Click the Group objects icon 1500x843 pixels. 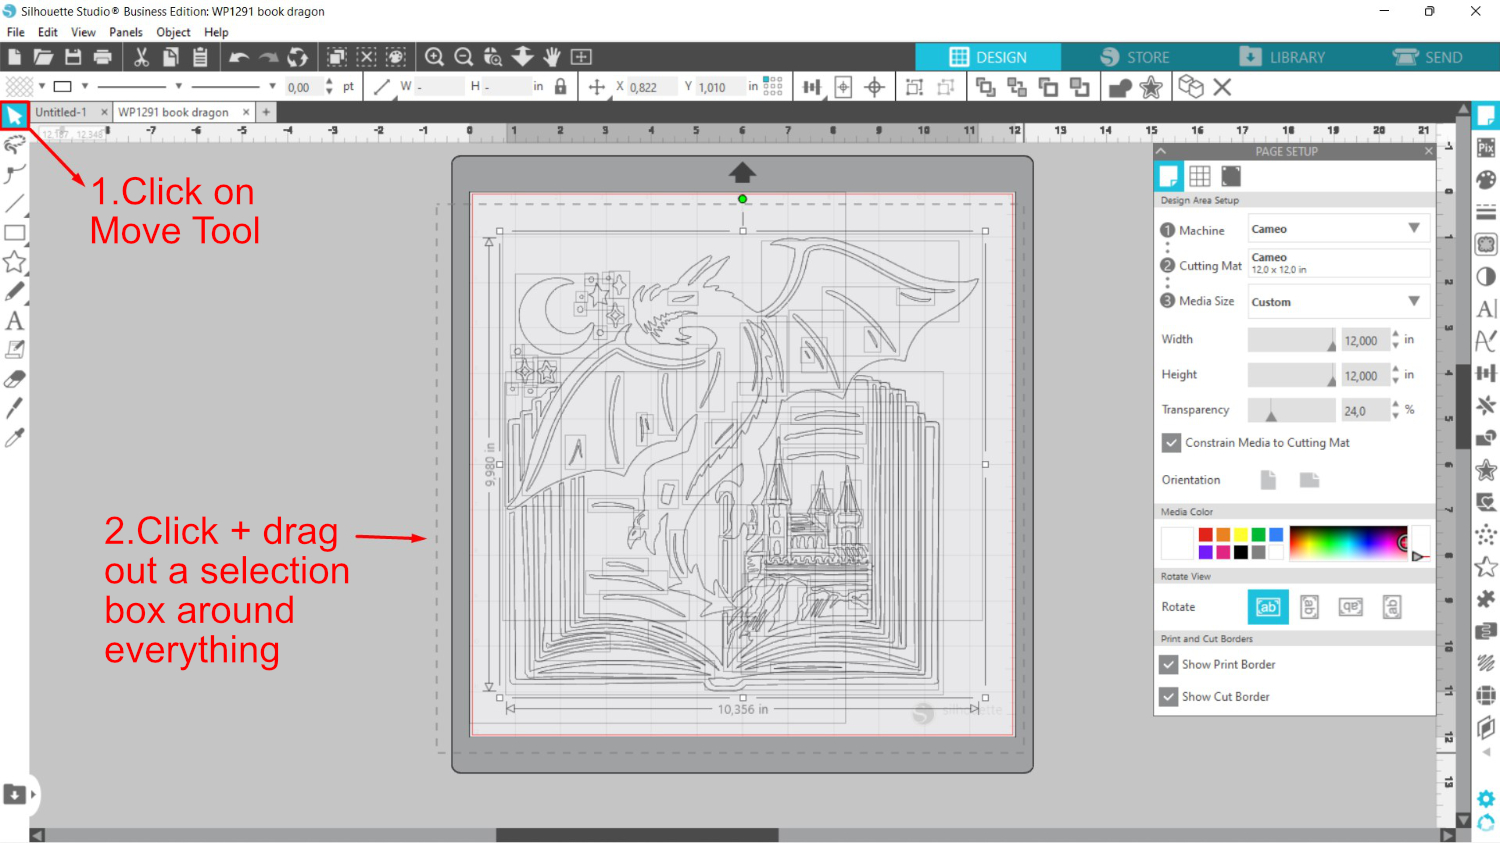tap(914, 87)
